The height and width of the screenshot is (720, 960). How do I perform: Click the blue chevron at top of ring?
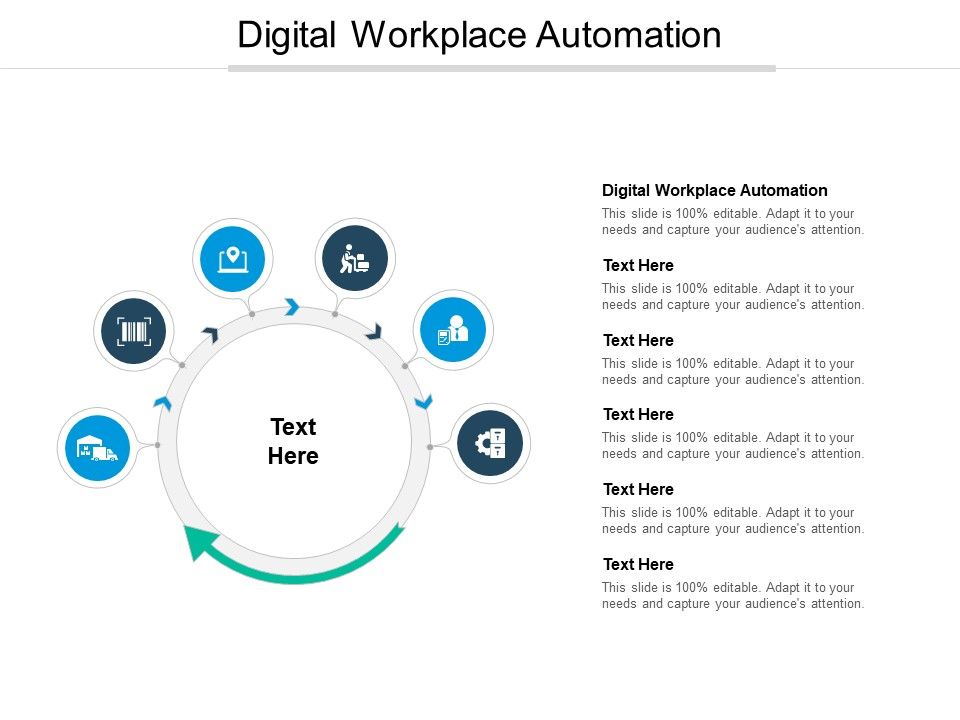click(292, 306)
